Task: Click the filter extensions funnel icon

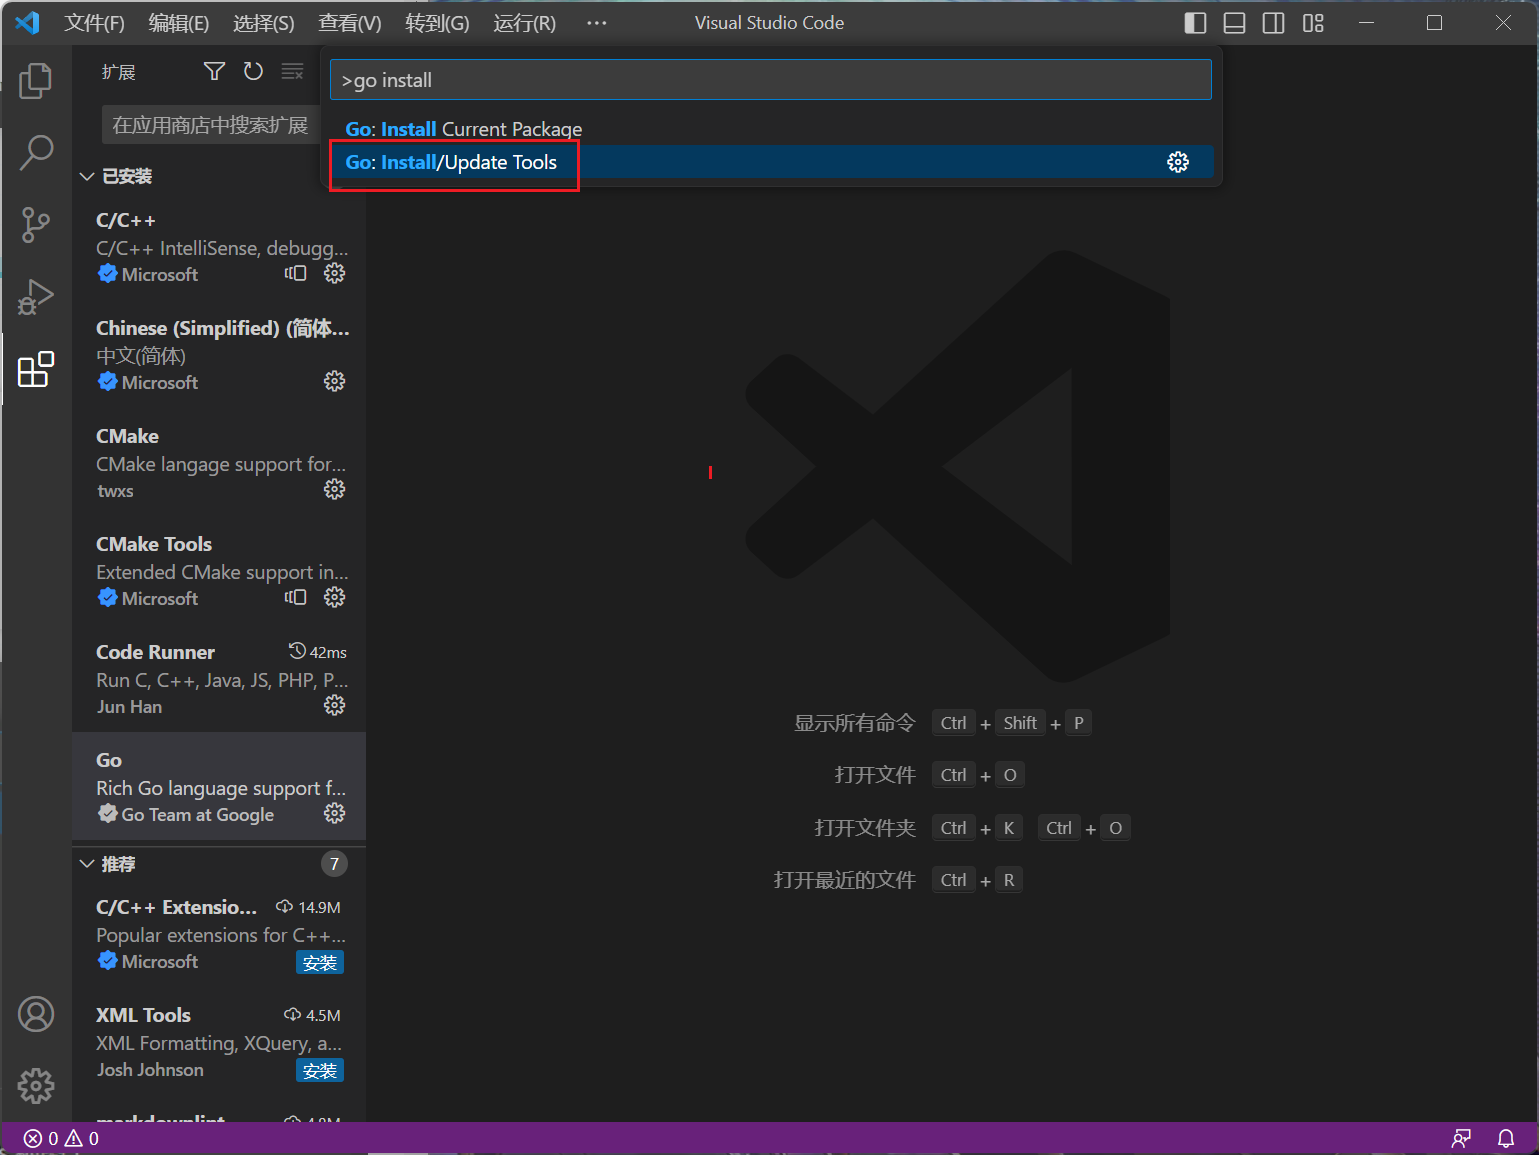Action: (x=214, y=71)
